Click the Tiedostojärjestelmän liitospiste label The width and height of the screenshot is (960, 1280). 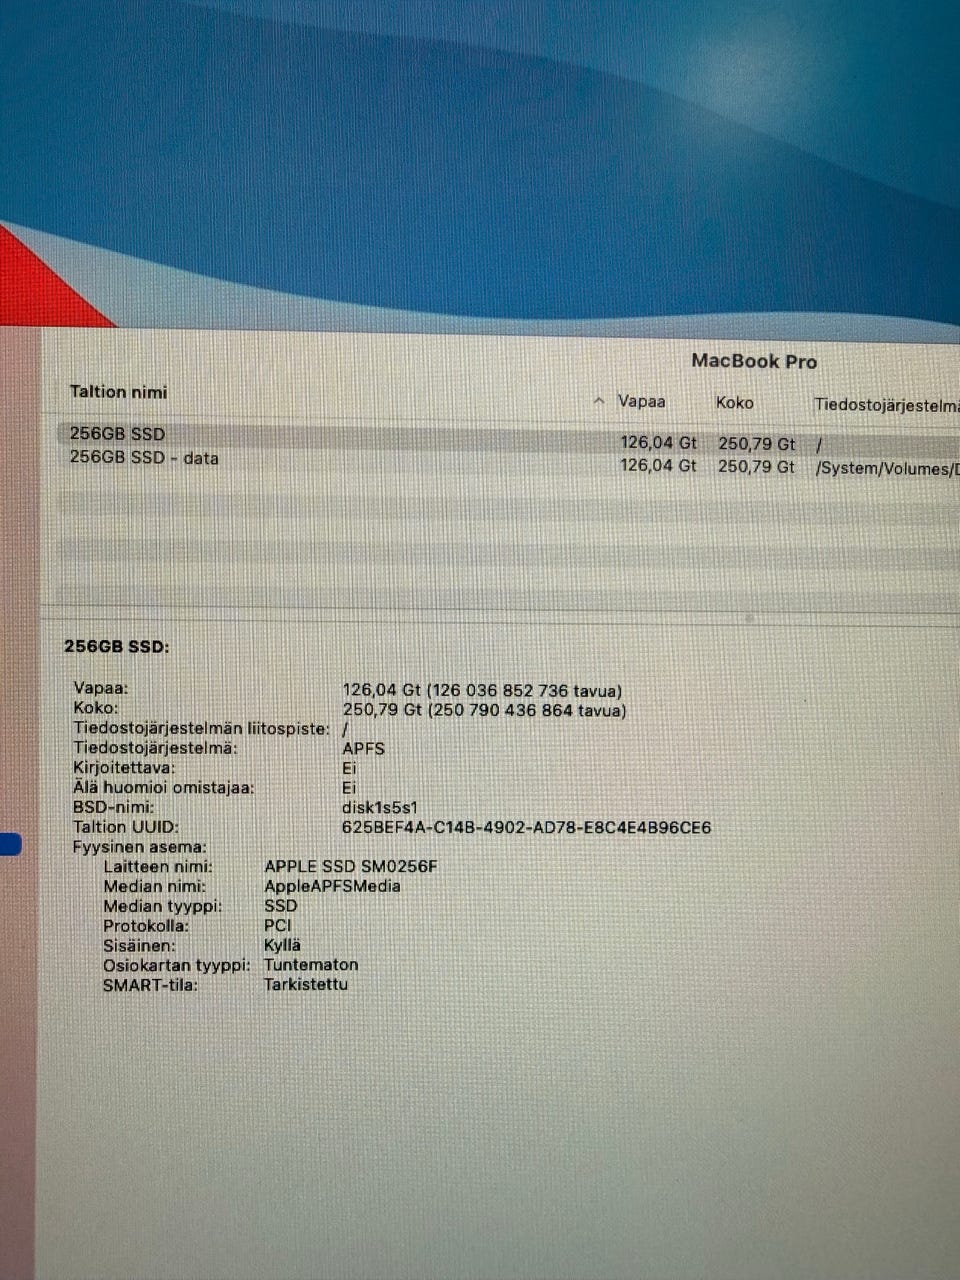click(201, 728)
